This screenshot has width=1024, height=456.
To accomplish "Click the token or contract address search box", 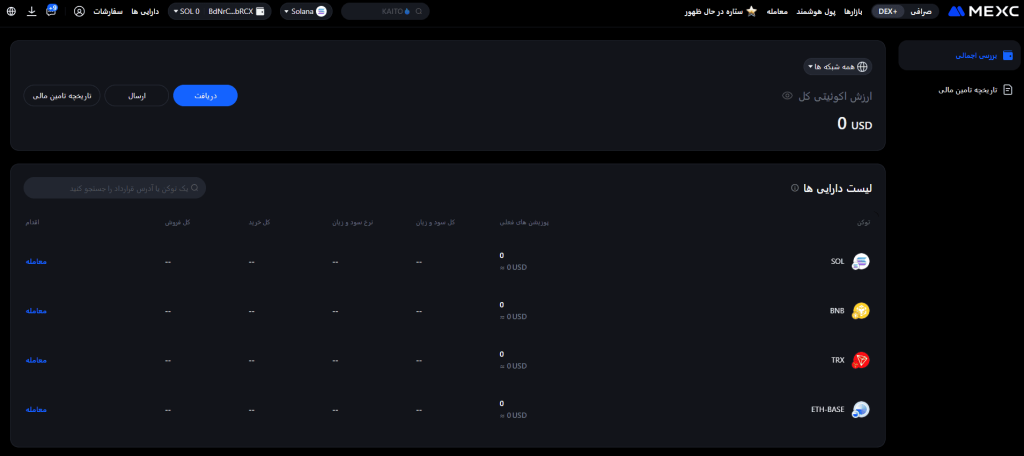I will (115, 188).
